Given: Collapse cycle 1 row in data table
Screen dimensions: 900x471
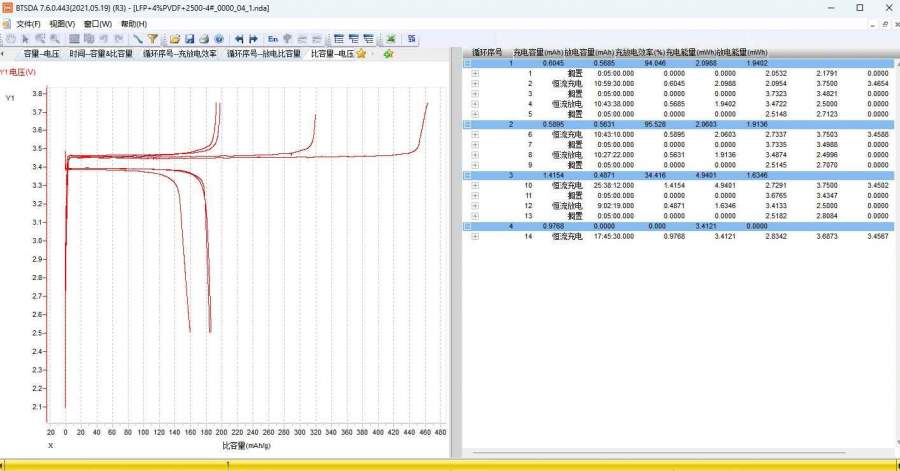Looking at the screenshot, I should pyautogui.click(x=467, y=63).
